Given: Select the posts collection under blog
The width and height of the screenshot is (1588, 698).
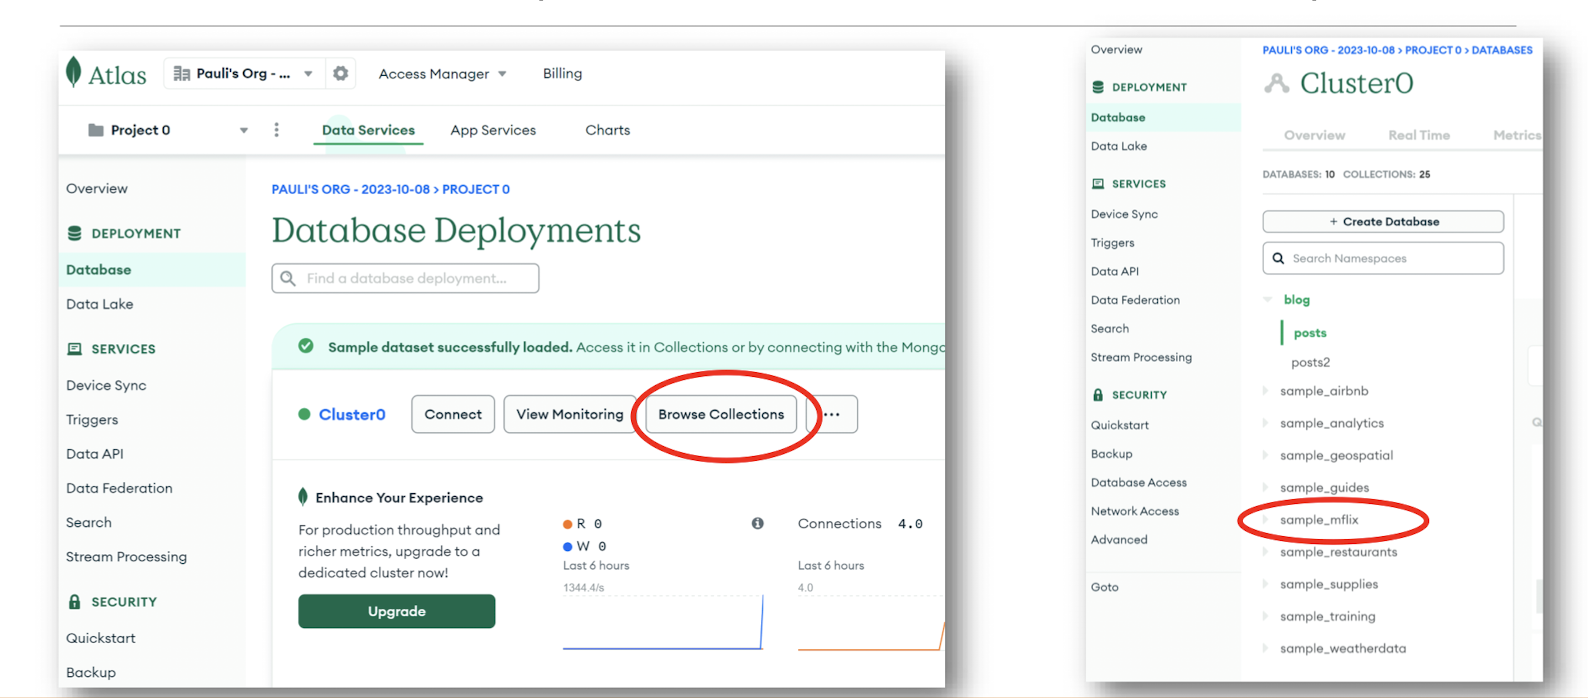Looking at the screenshot, I should coord(1310,333).
